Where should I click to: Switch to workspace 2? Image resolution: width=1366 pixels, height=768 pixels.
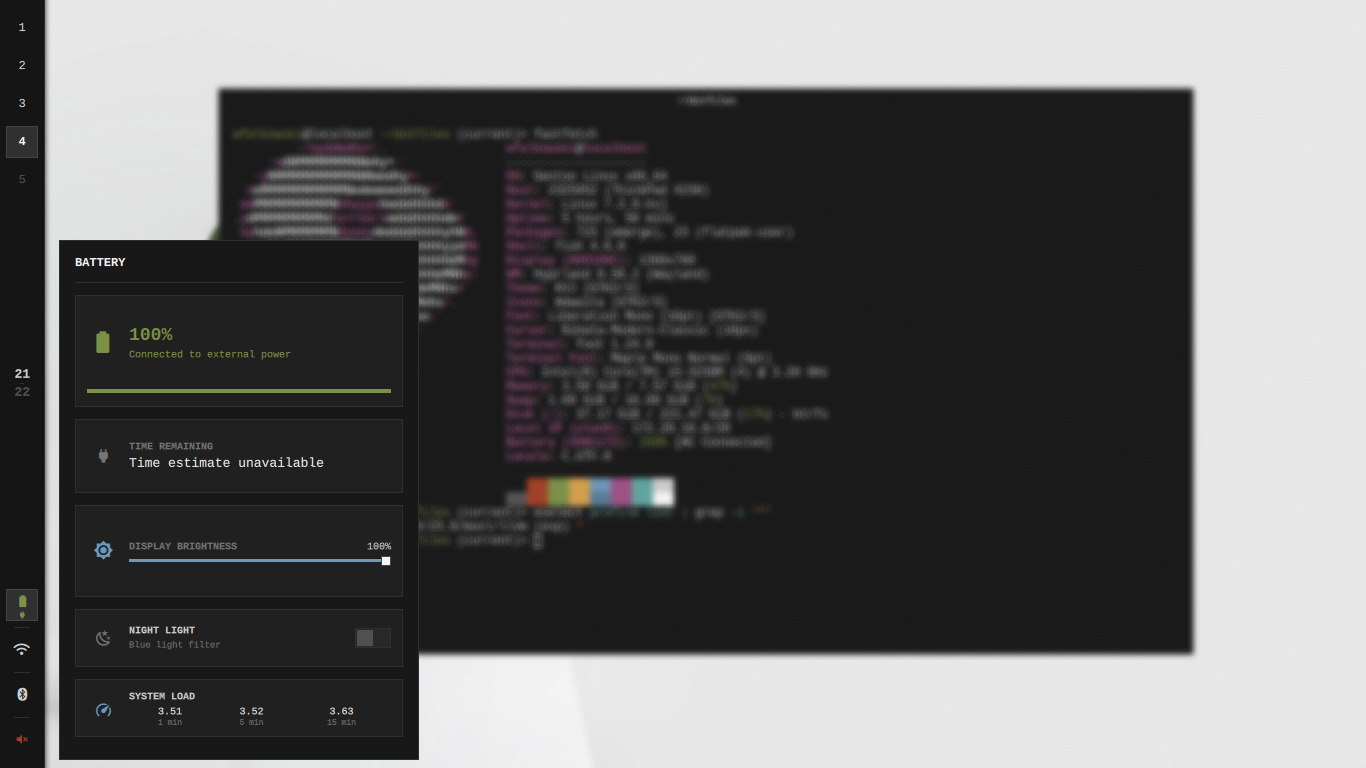pos(22,66)
